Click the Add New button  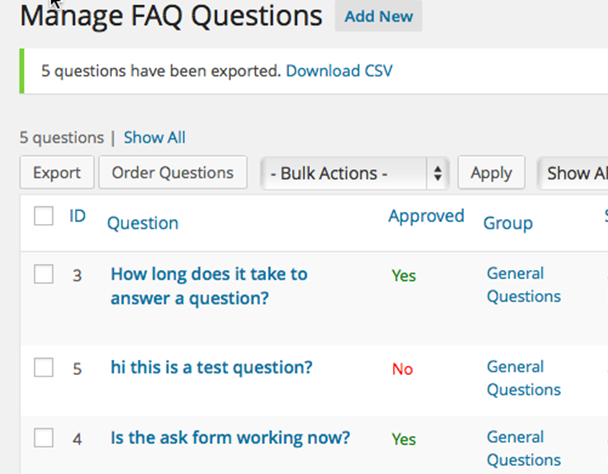[378, 17]
